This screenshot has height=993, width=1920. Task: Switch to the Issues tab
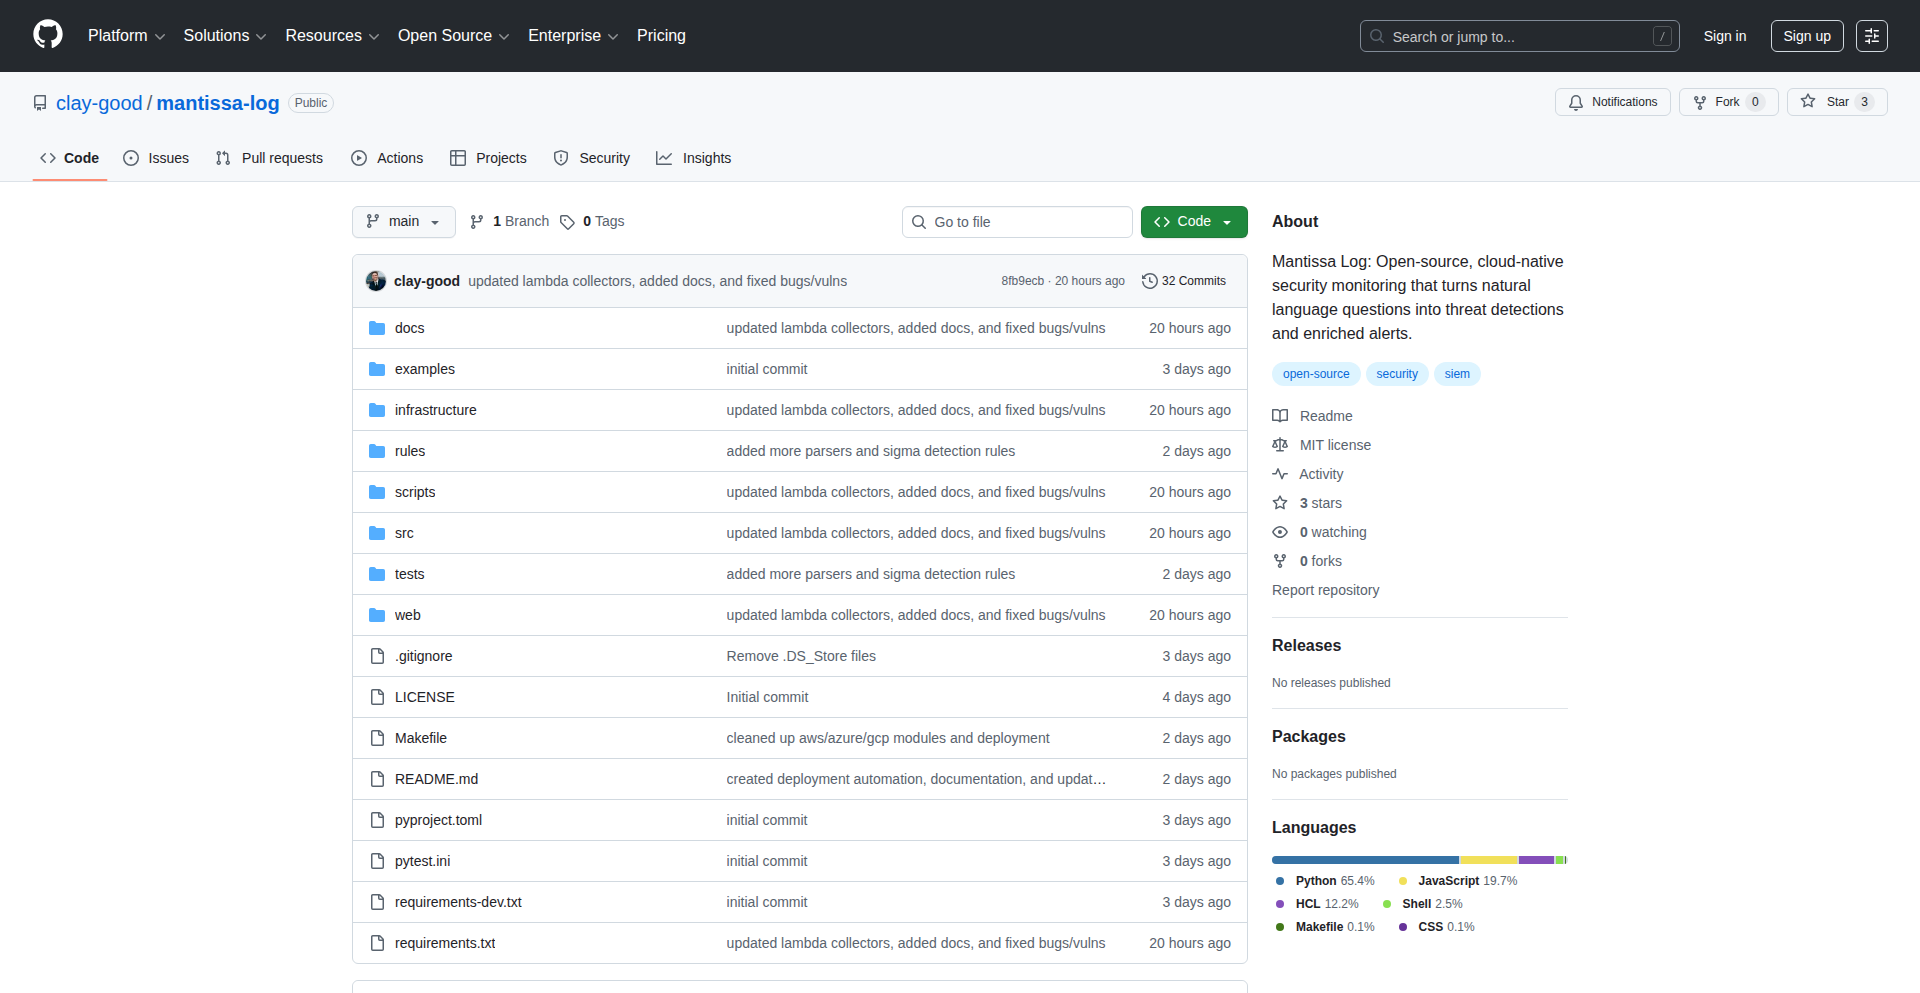[x=156, y=158]
